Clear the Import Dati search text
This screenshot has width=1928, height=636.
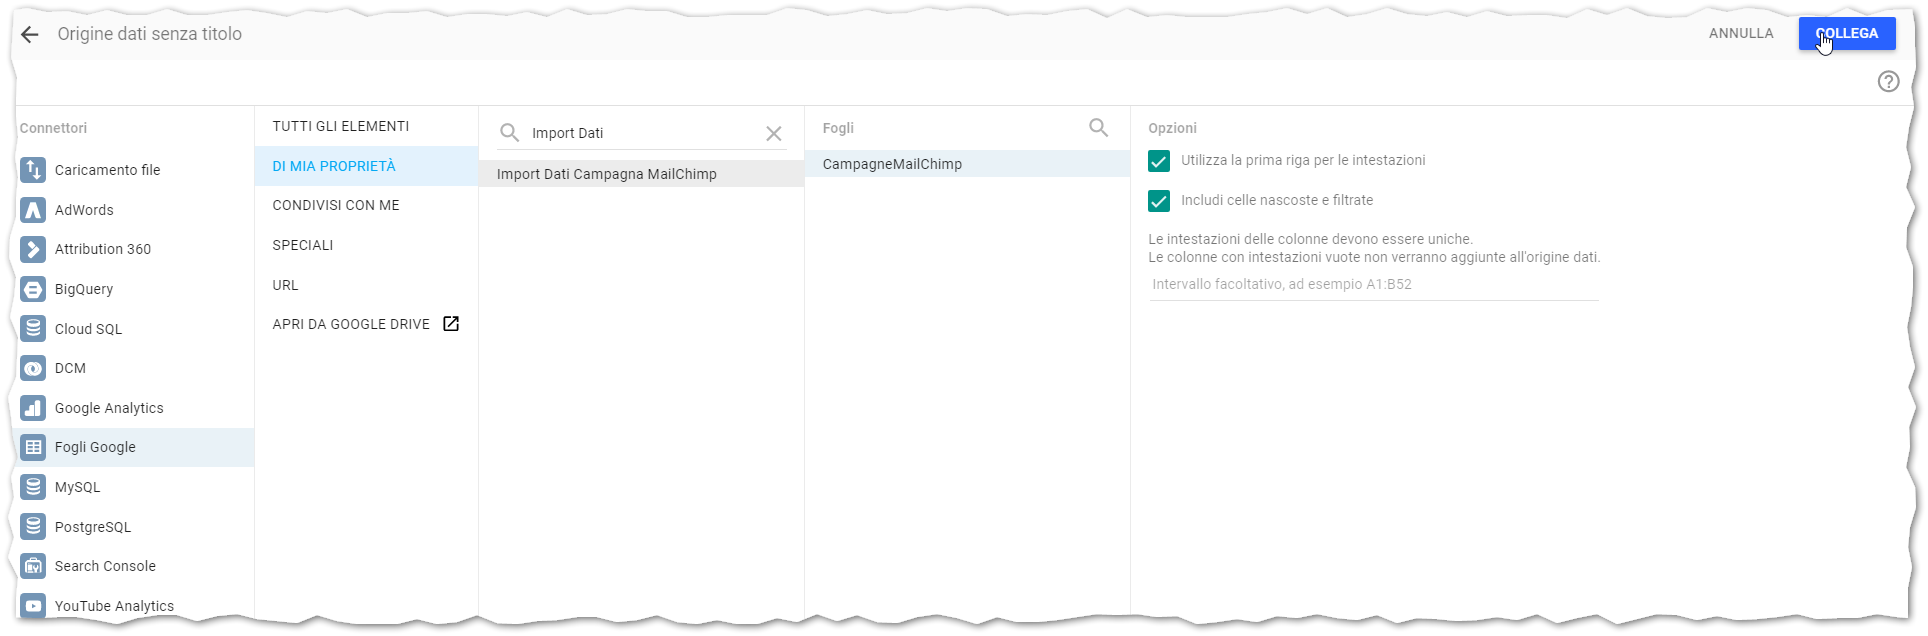[x=774, y=133]
